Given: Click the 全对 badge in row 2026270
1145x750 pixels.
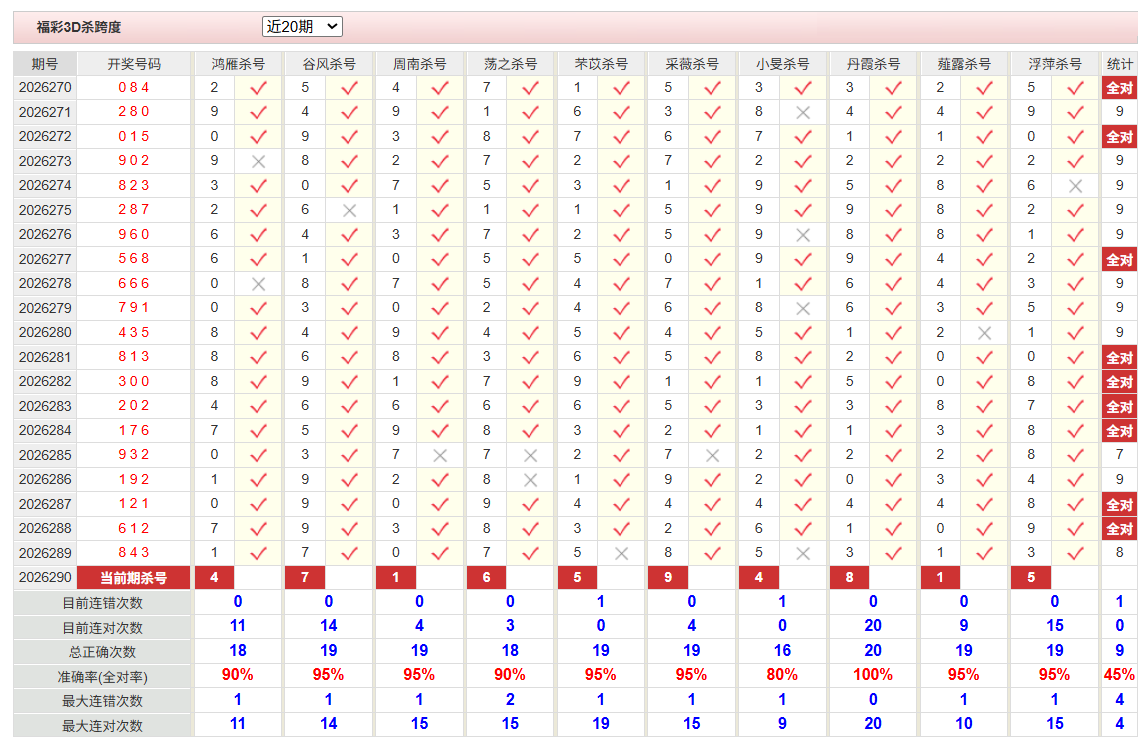Looking at the screenshot, I should coord(1119,88).
